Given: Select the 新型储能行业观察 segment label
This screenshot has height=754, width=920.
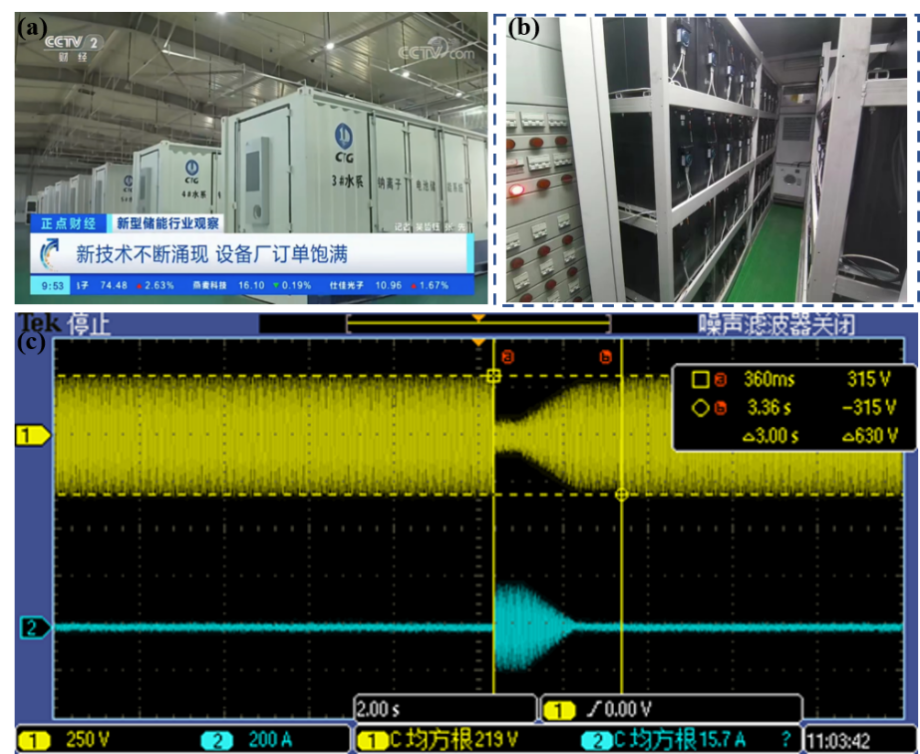Looking at the screenshot, I should point(168,223).
